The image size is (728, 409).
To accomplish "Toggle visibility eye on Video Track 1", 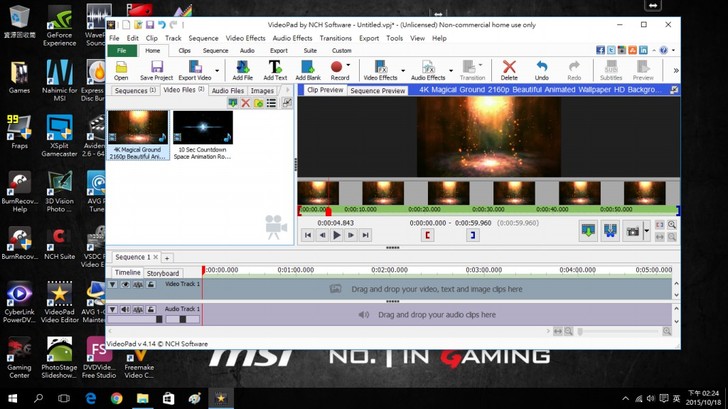I will pyautogui.click(x=125, y=284).
